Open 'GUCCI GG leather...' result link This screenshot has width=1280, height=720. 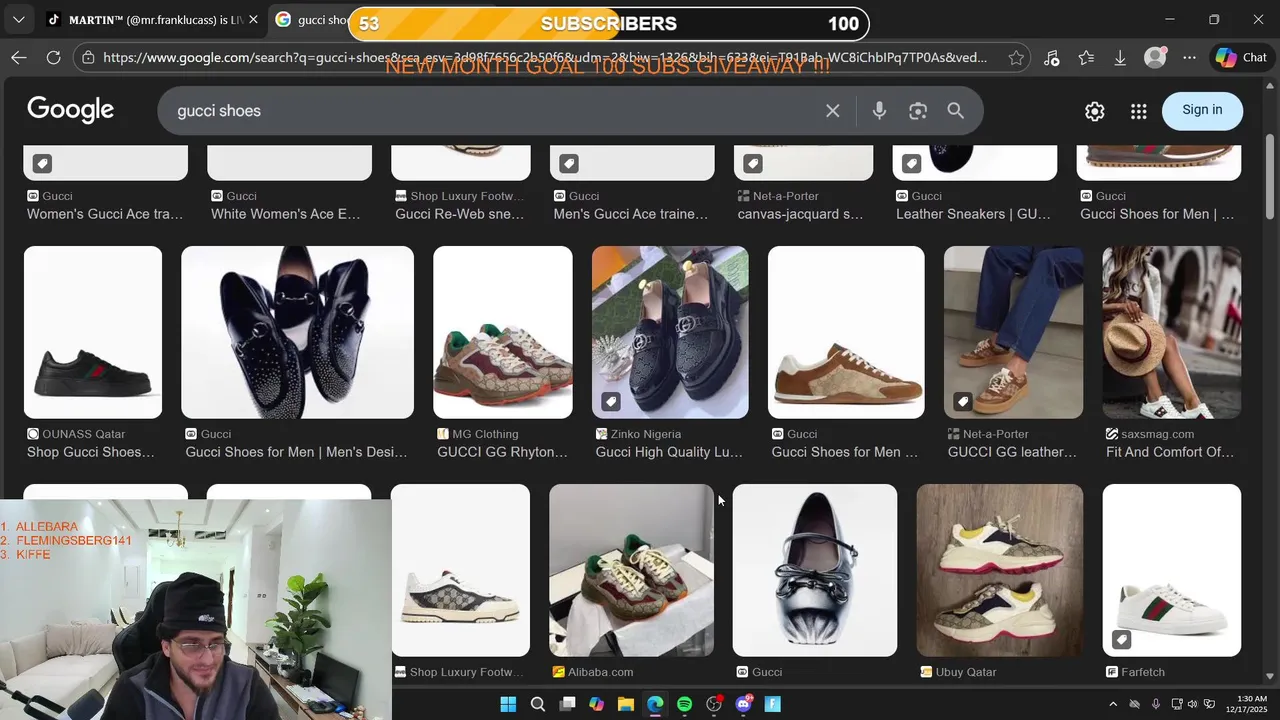point(1012,452)
